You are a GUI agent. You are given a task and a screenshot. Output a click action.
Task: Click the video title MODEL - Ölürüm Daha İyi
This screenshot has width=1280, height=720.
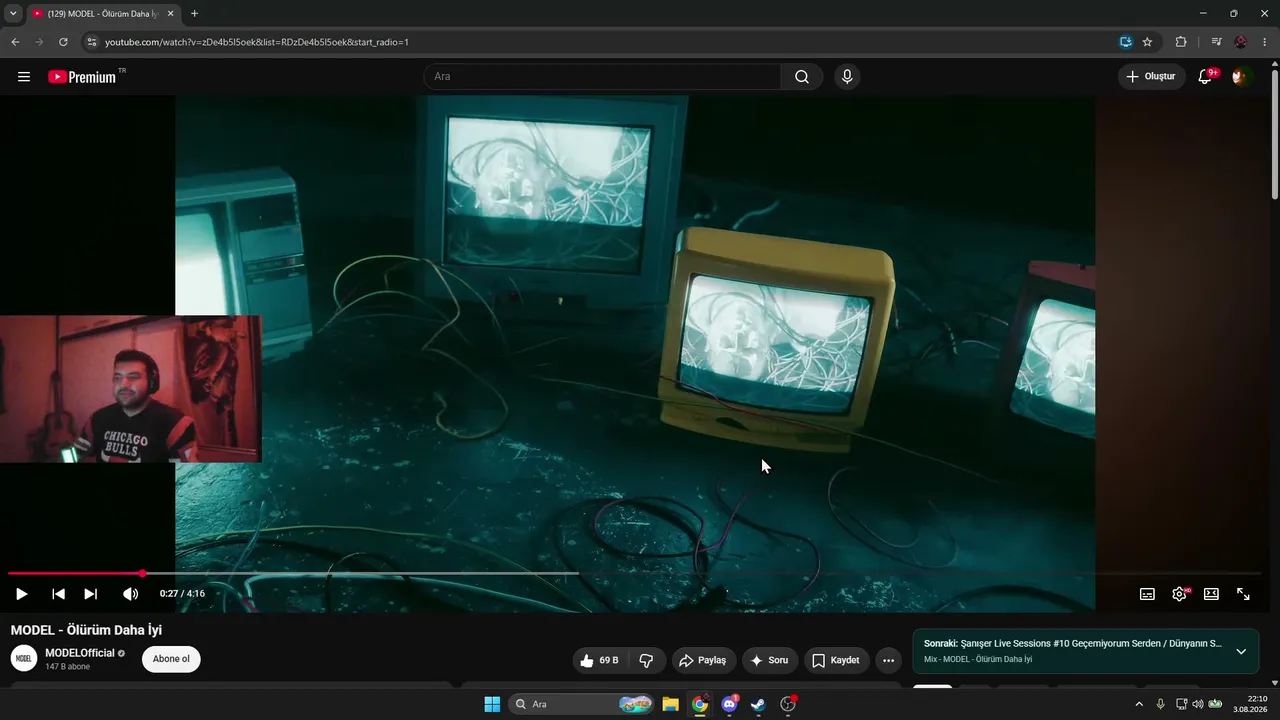pyautogui.click(x=86, y=630)
